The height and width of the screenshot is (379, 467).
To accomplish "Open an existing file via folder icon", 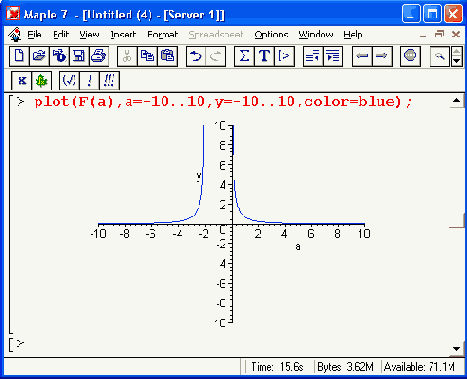I will click(39, 56).
